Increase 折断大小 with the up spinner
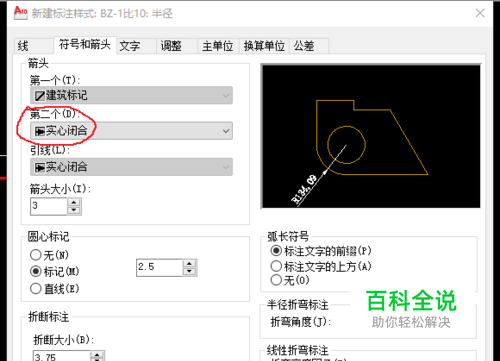Screen dimensions: 500x361 97,355
